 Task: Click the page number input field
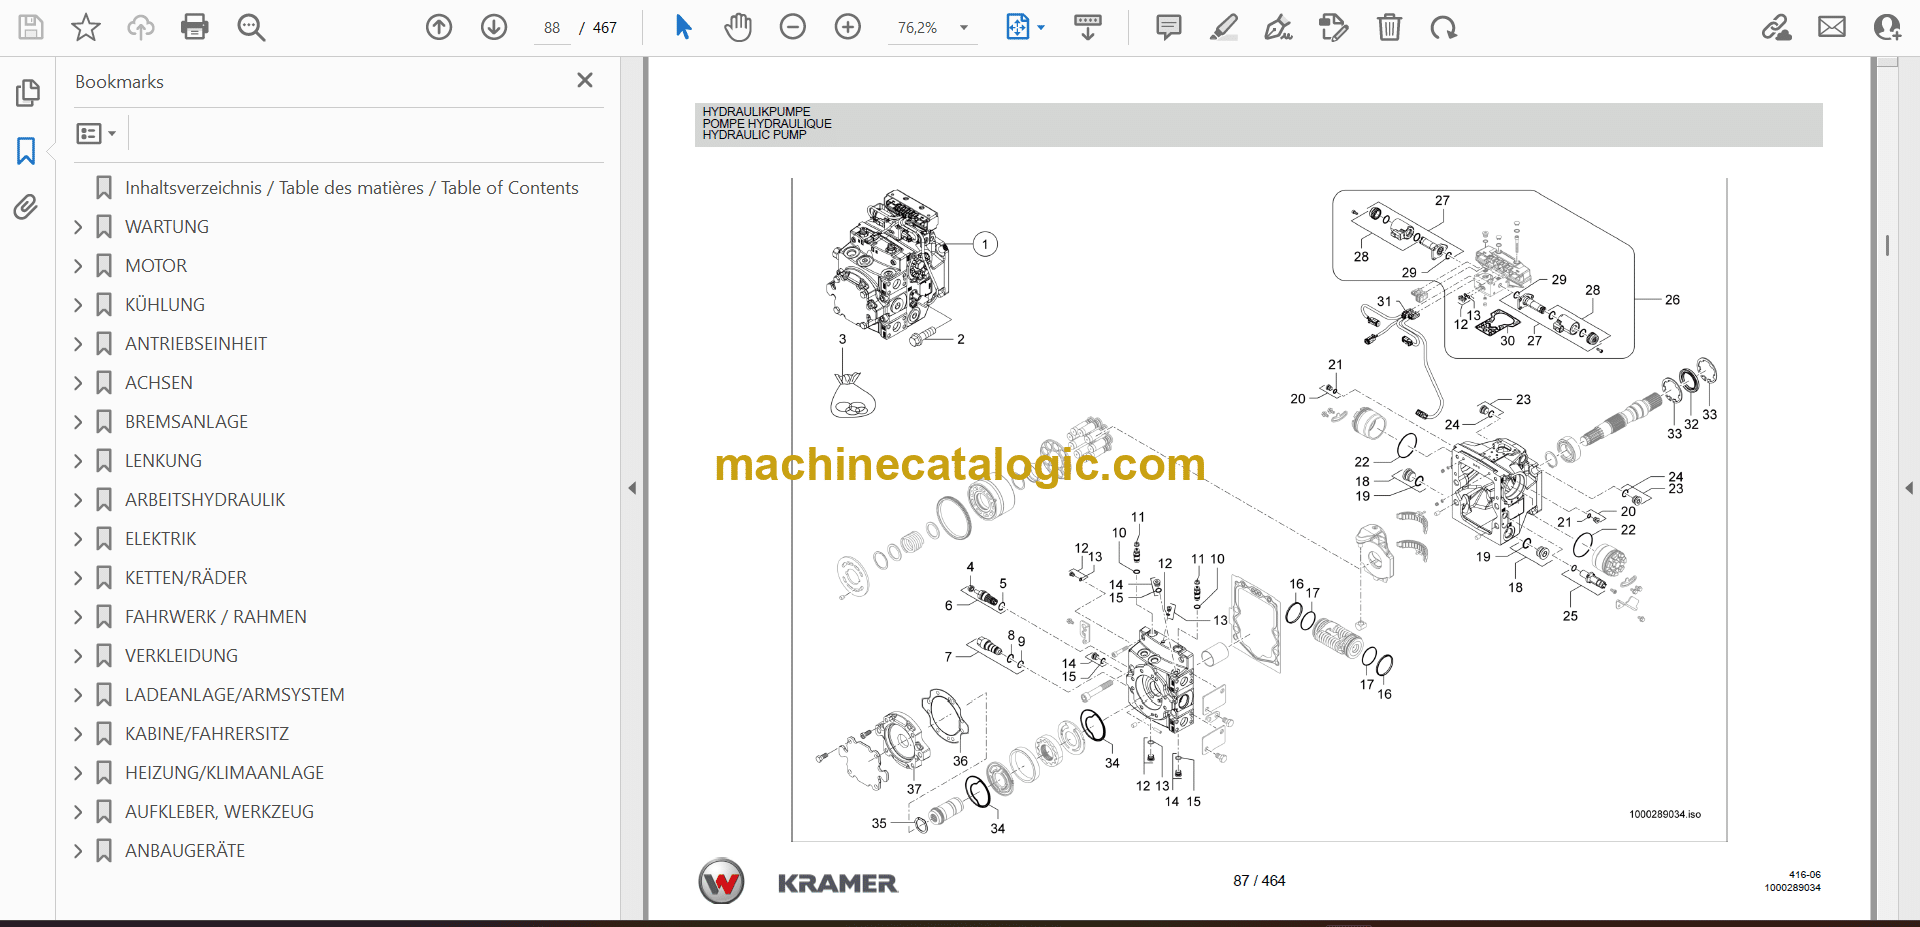(x=552, y=28)
